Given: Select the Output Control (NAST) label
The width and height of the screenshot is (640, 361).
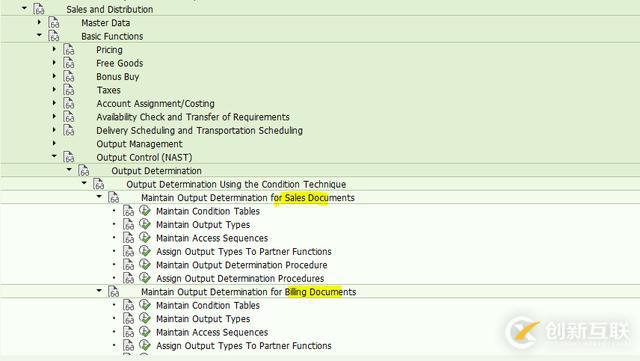Looking at the screenshot, I should [144, 157].
